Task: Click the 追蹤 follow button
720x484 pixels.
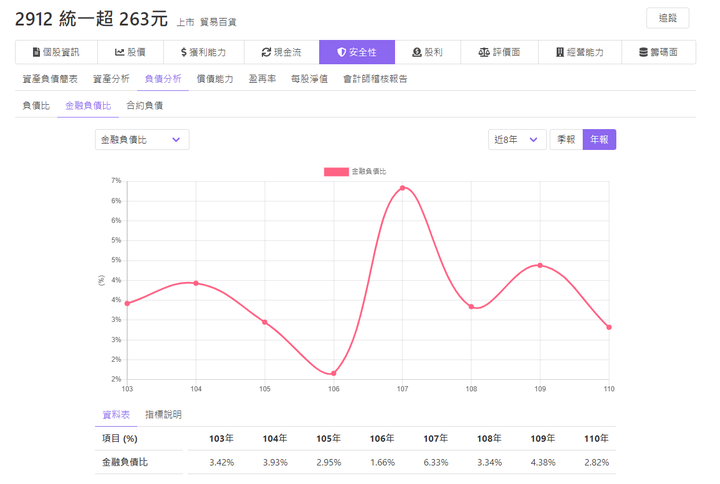Action: coord(668,18)
